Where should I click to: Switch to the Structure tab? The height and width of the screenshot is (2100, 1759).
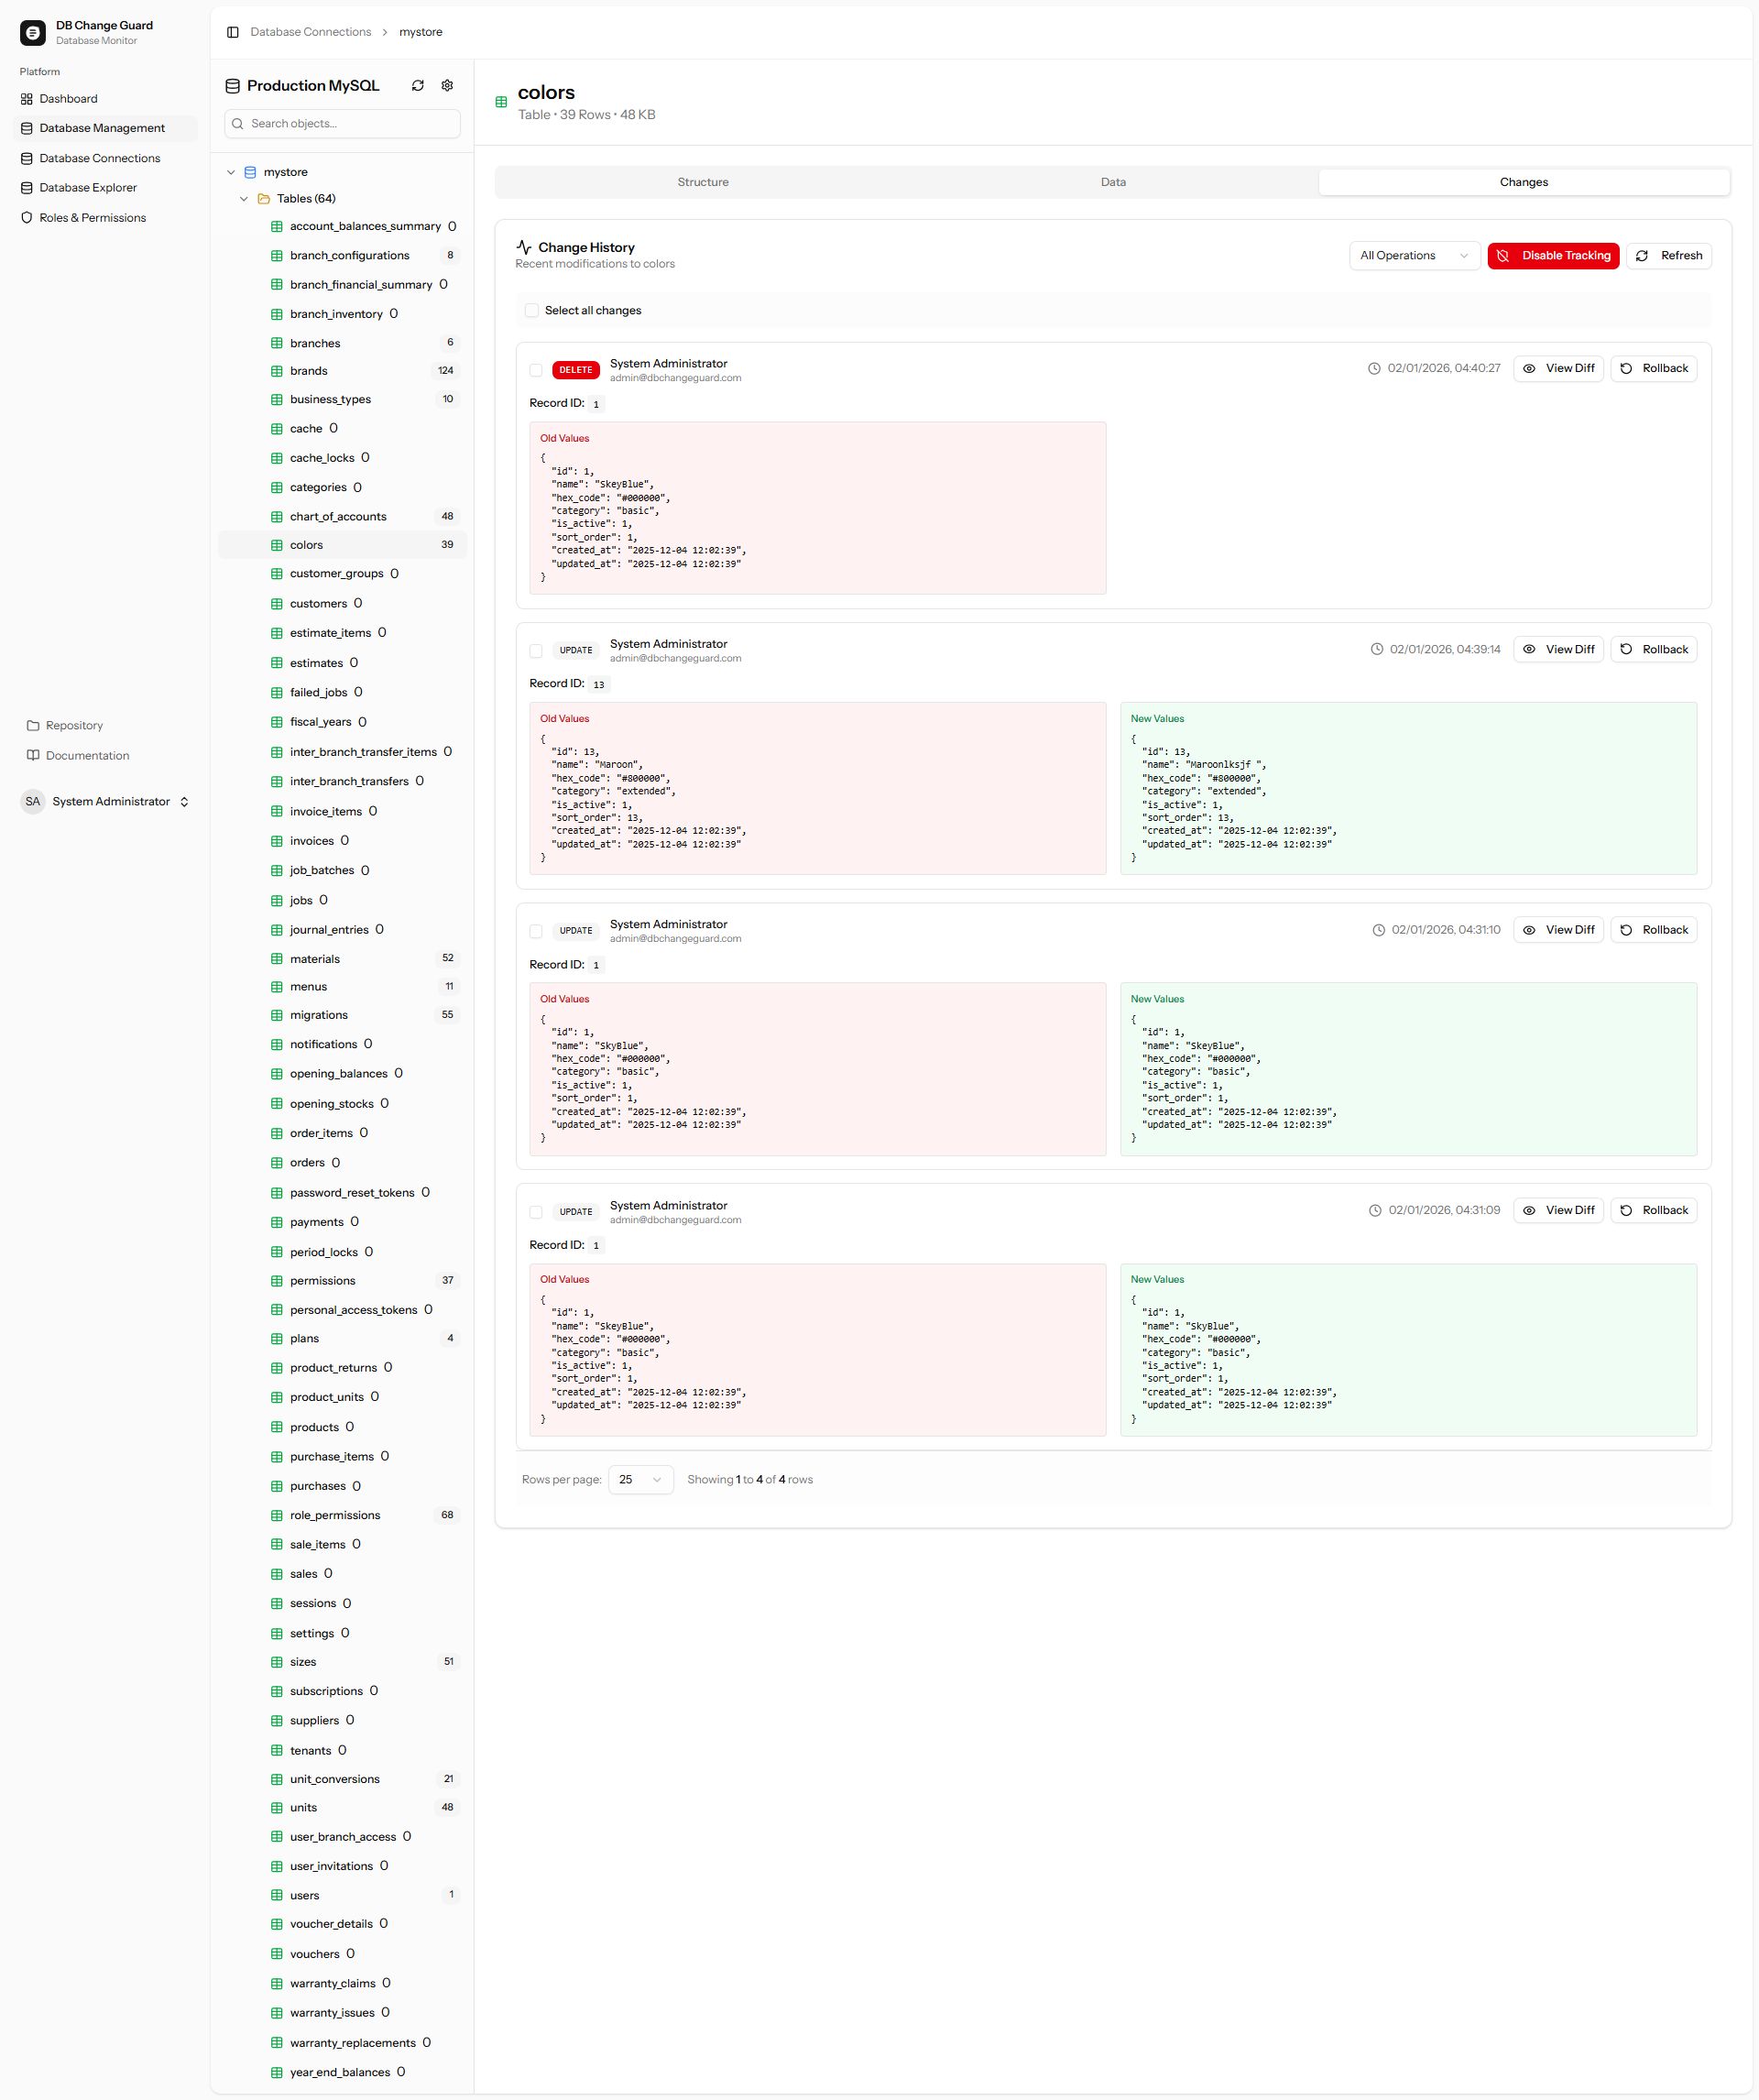click(x=703, y=182)
